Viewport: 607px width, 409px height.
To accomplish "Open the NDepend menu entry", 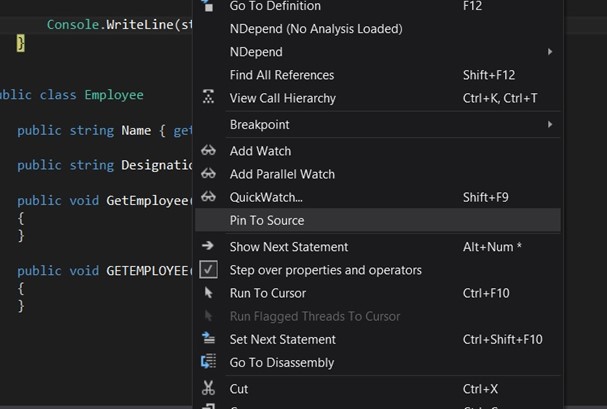I will point(377,52).
